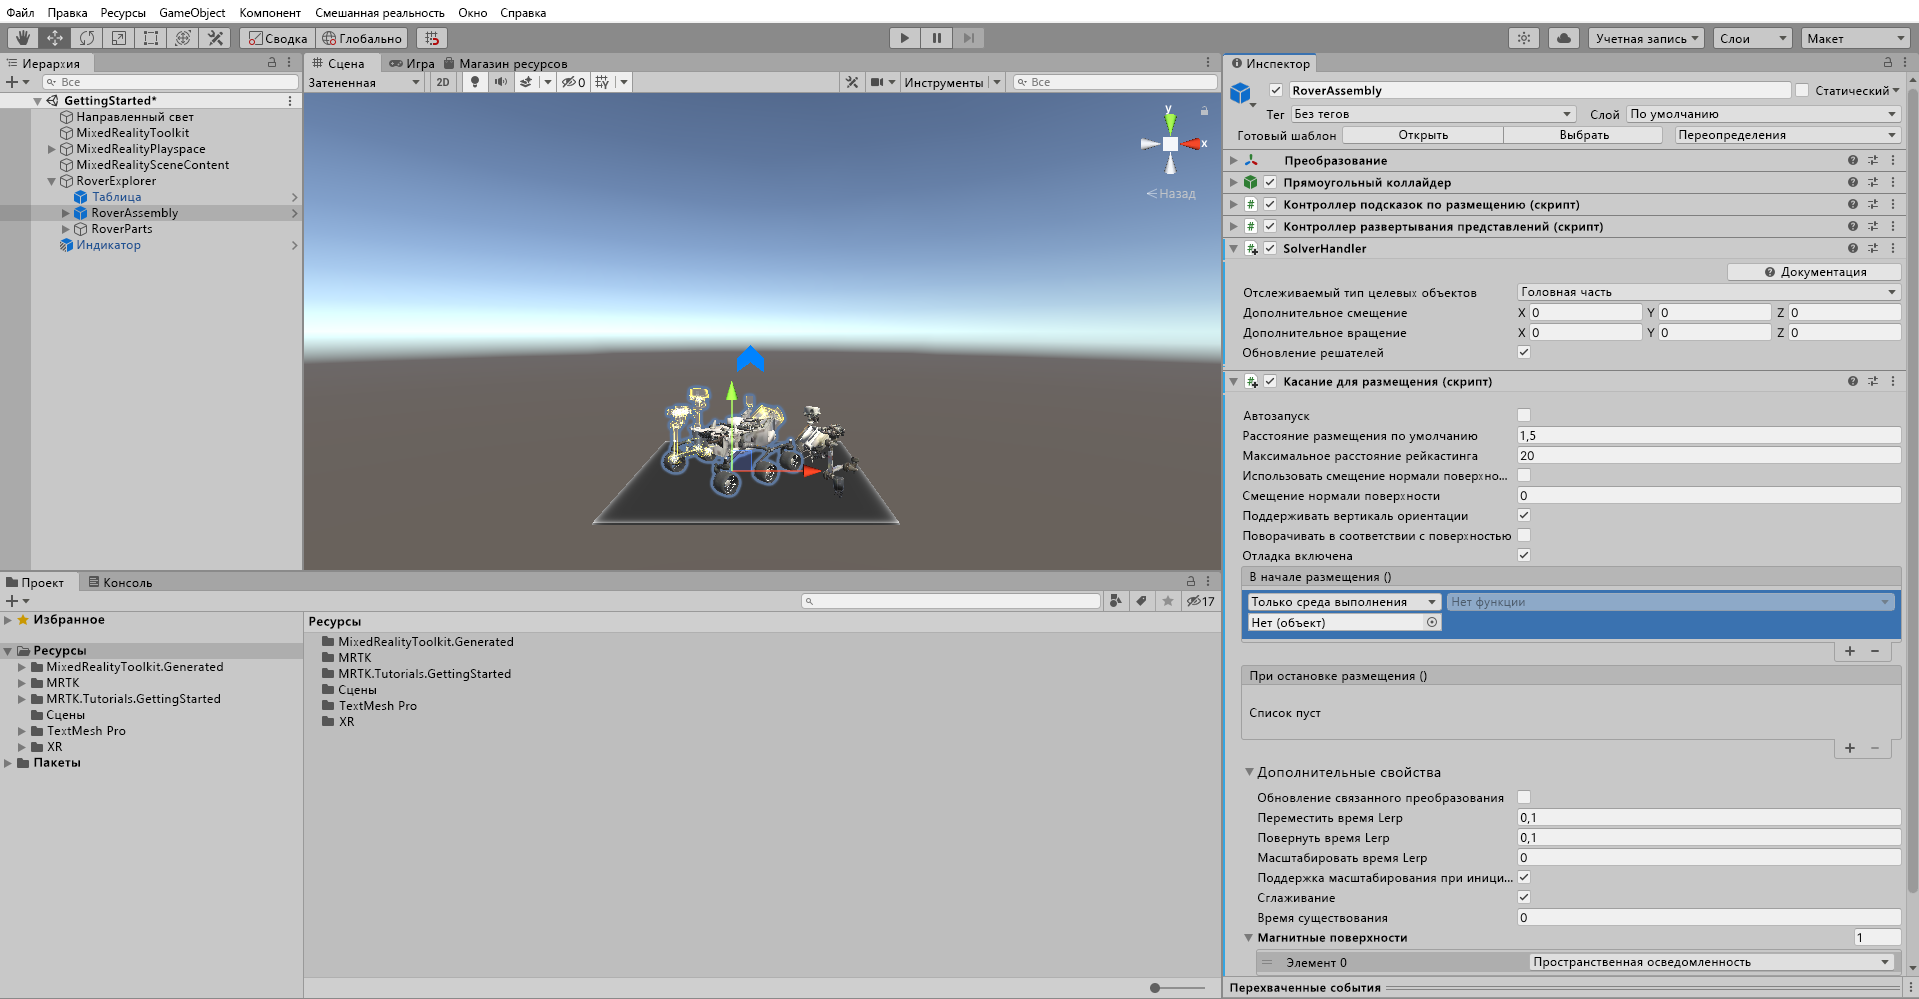Toggle the Статический checkbox

pos(1801,90)
